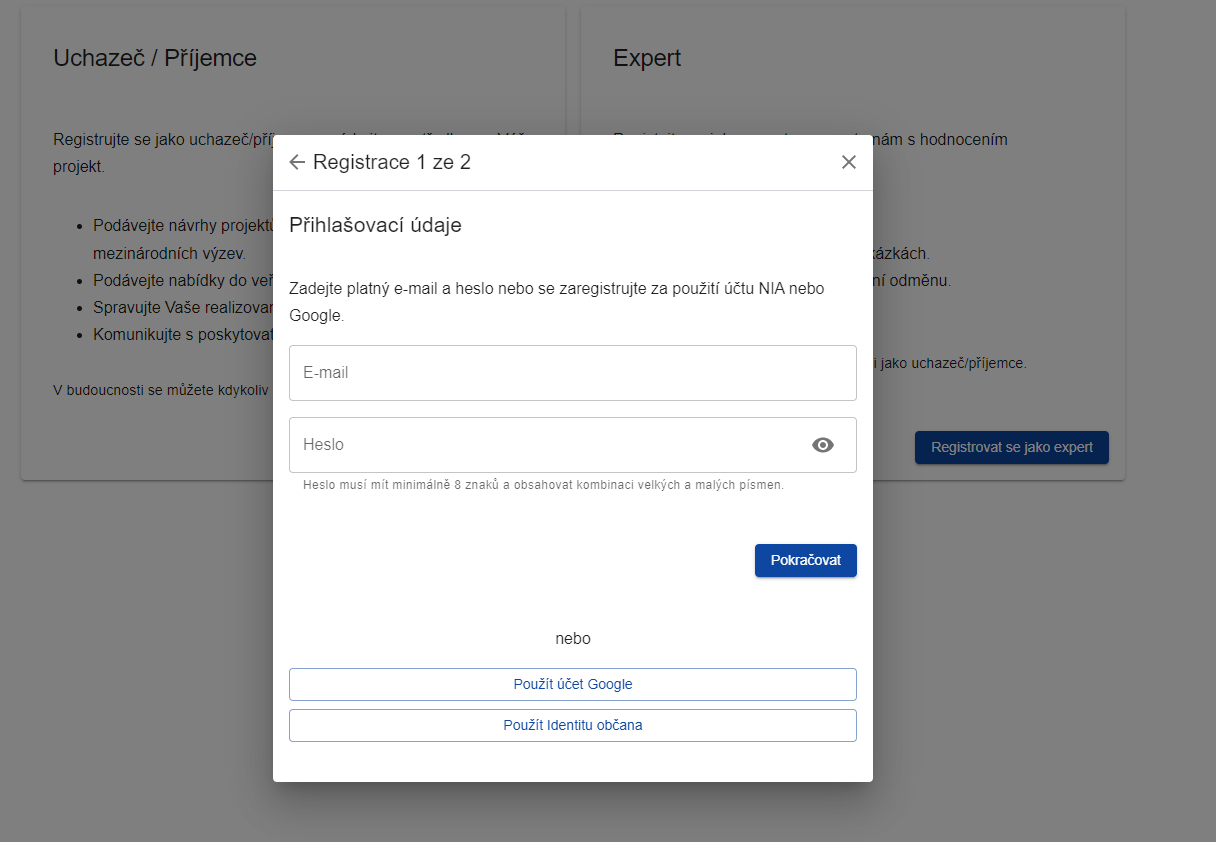Click the 'V budoucnosti se můžete kdykoliv' text
The image size is (1216, 842).
pos(162,390)
